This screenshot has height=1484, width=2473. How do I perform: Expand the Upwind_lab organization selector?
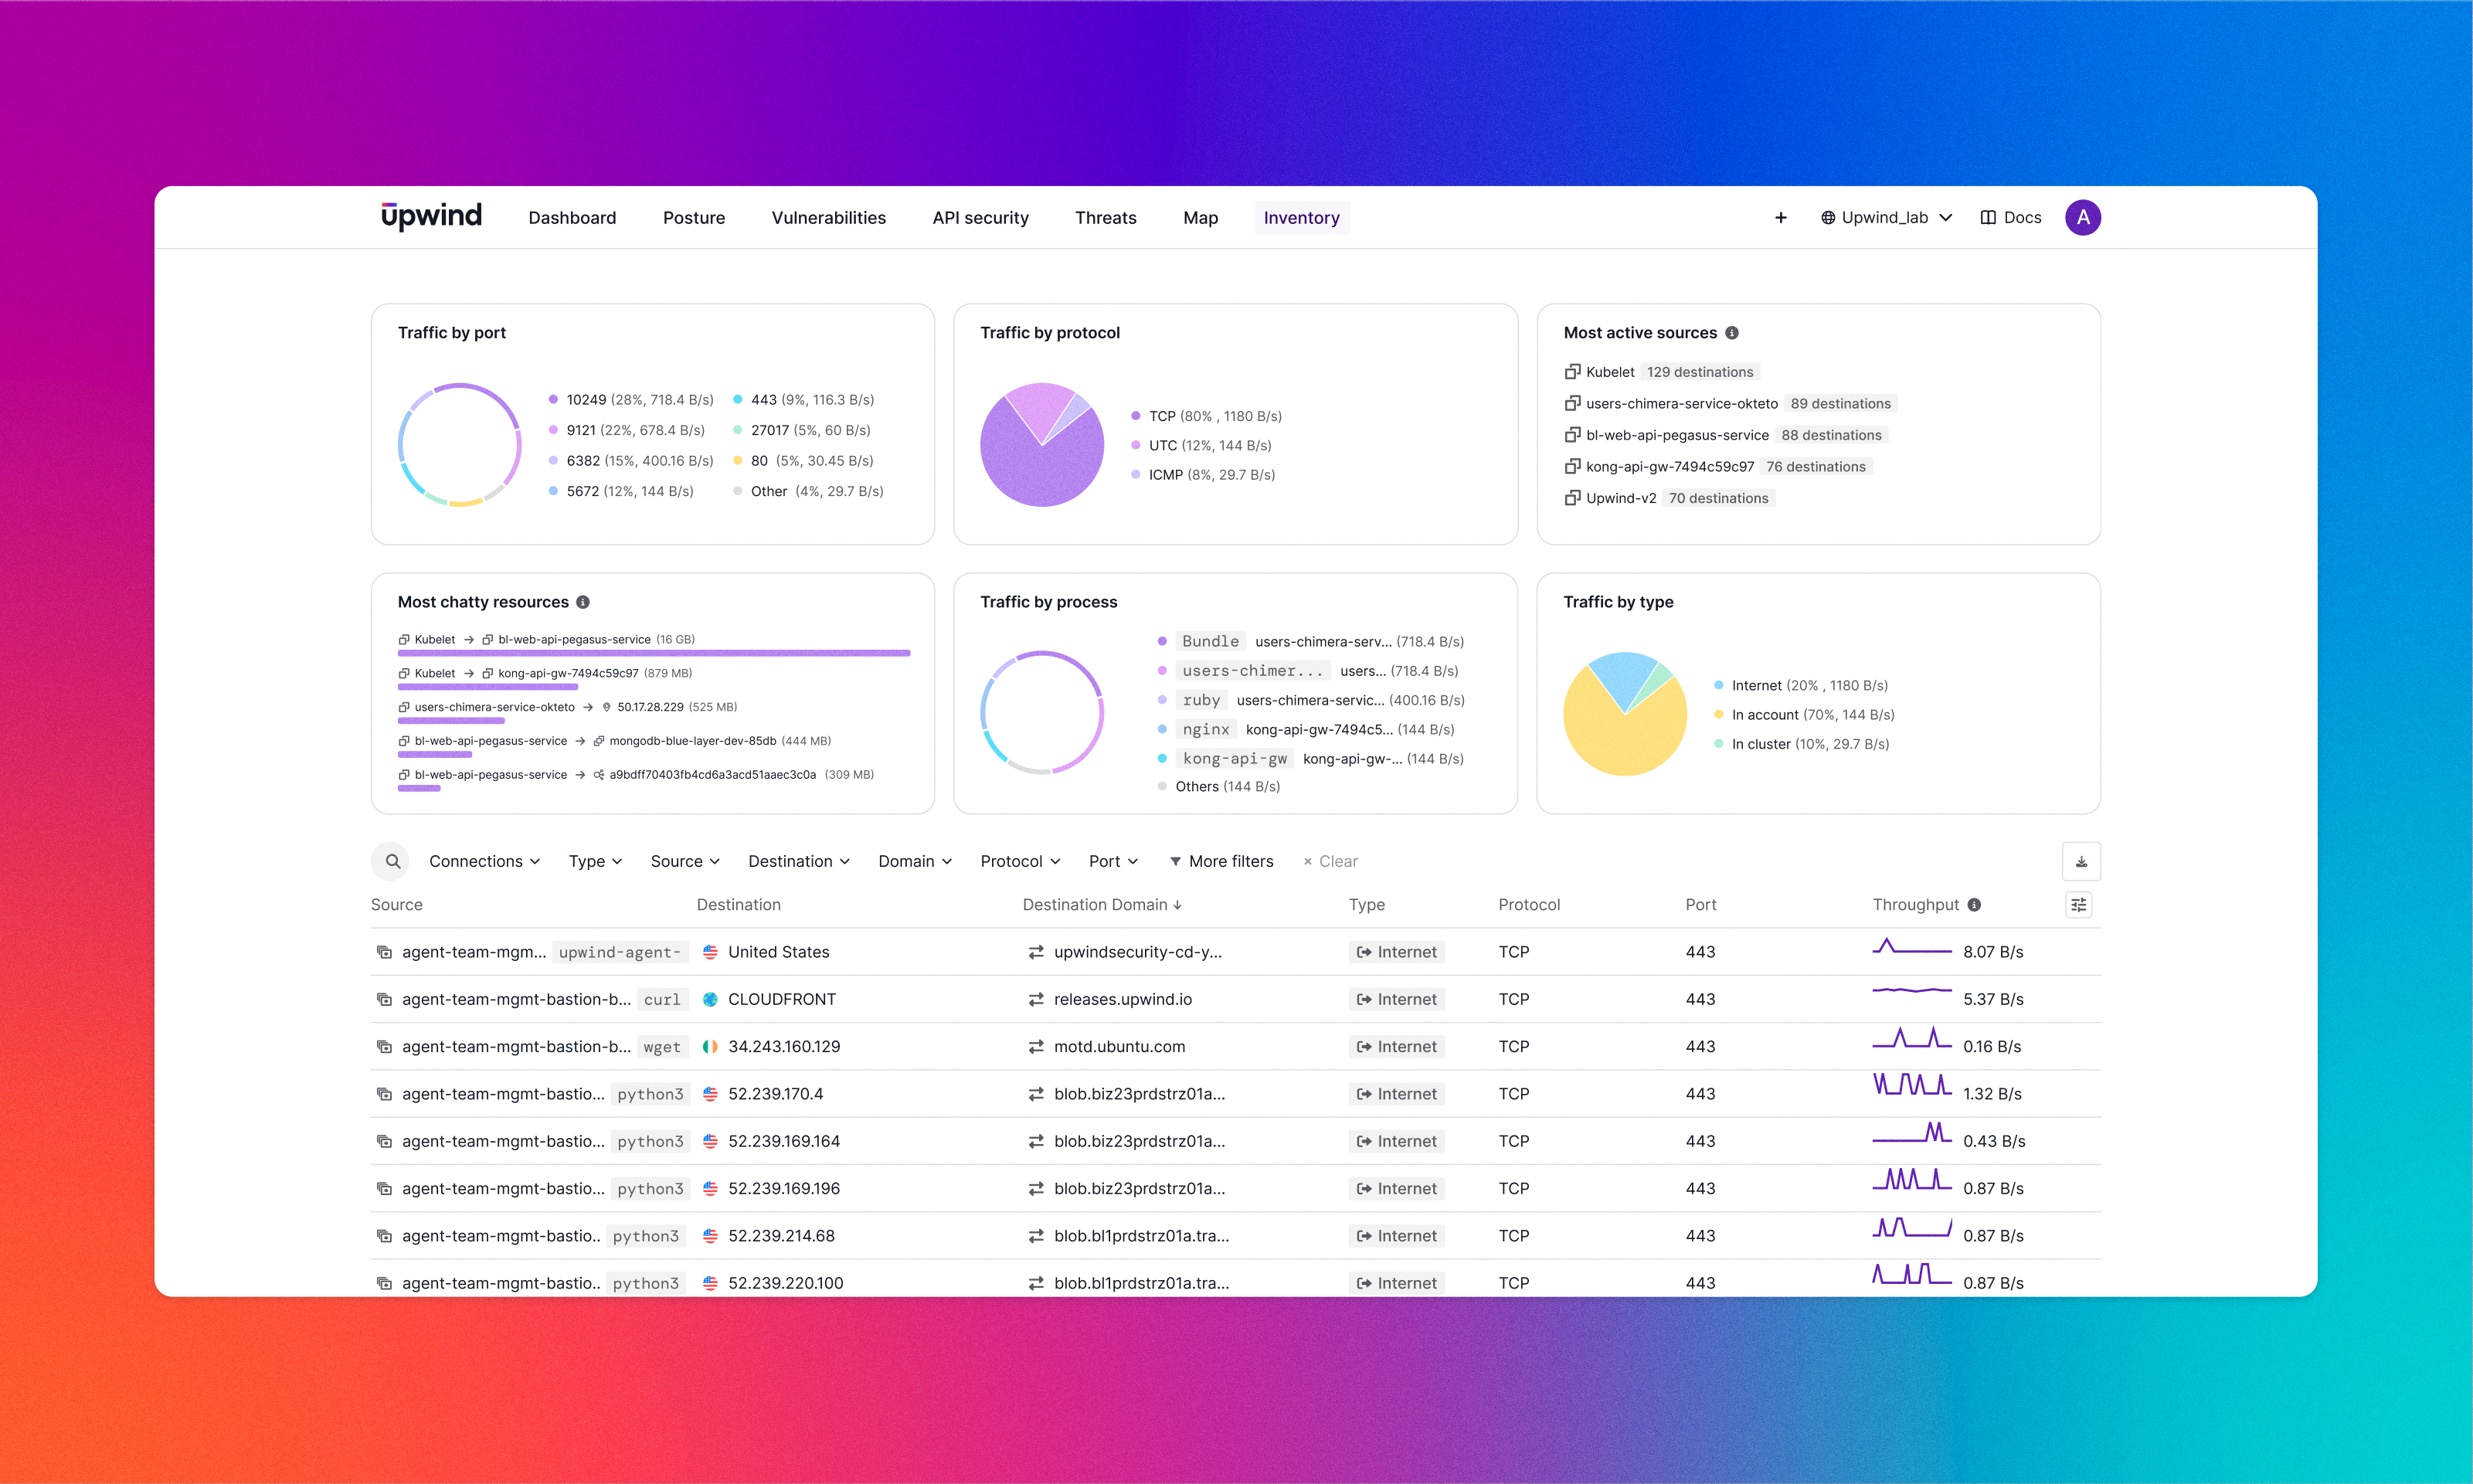coord(1886,218)
